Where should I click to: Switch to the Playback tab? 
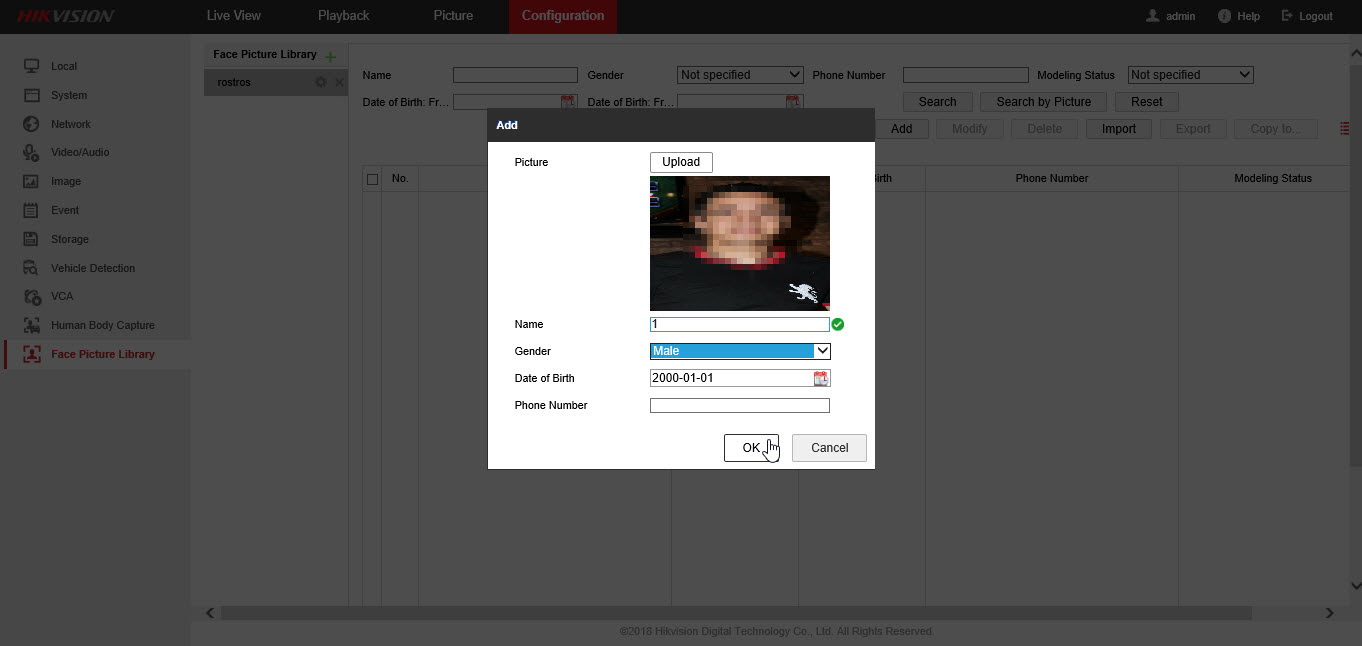[x=343, y=16]
